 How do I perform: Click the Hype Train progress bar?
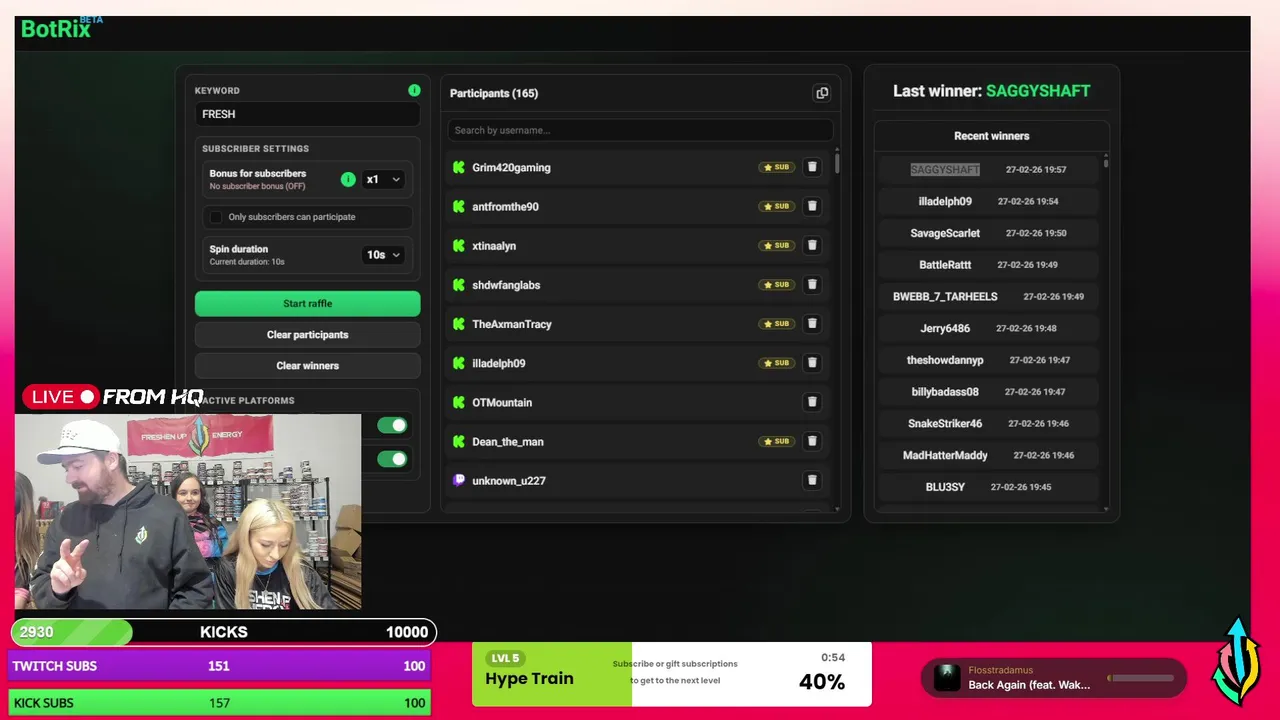(672, 674)
